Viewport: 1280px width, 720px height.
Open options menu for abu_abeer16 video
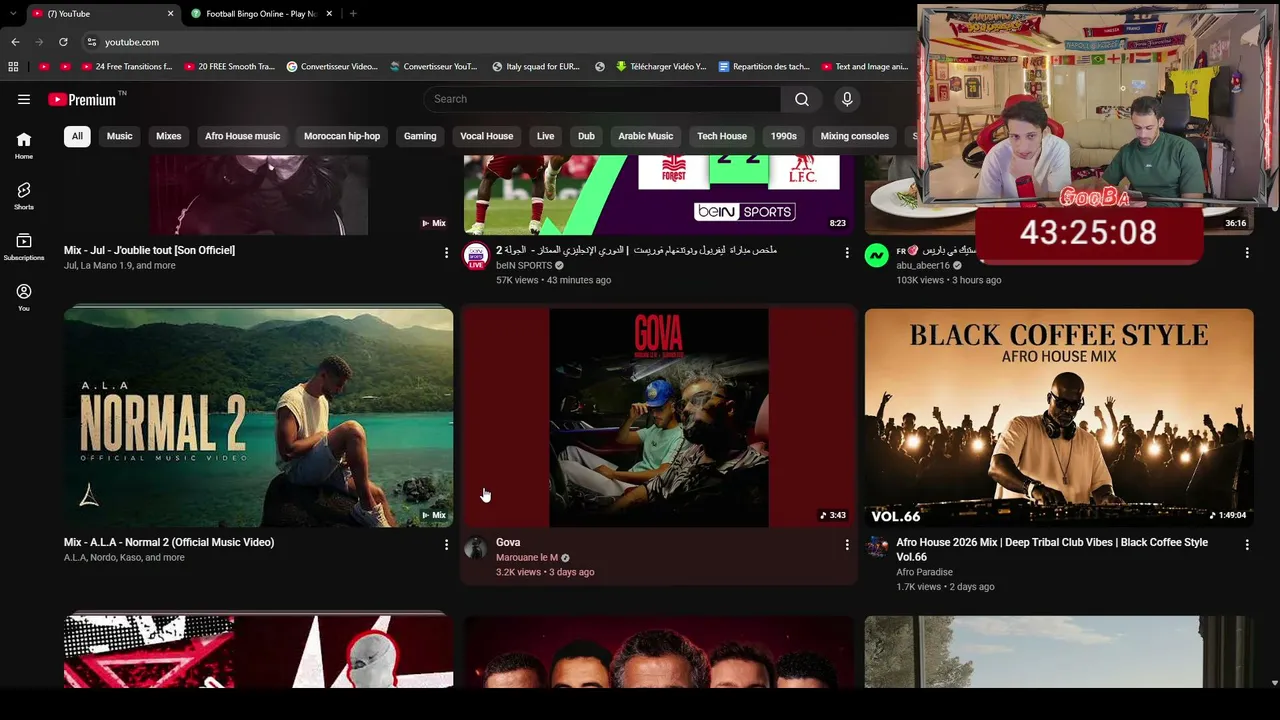(x=1247, y=253)
